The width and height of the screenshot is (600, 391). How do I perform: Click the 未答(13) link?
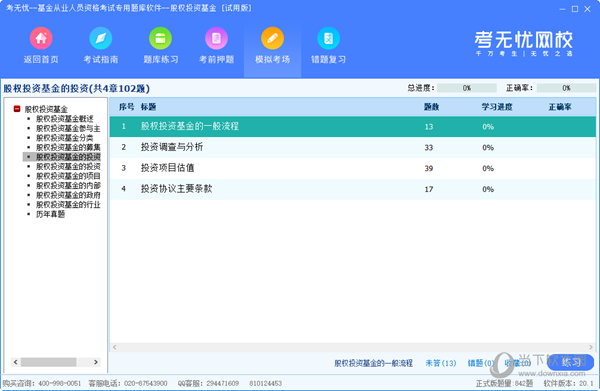[441, 363]
